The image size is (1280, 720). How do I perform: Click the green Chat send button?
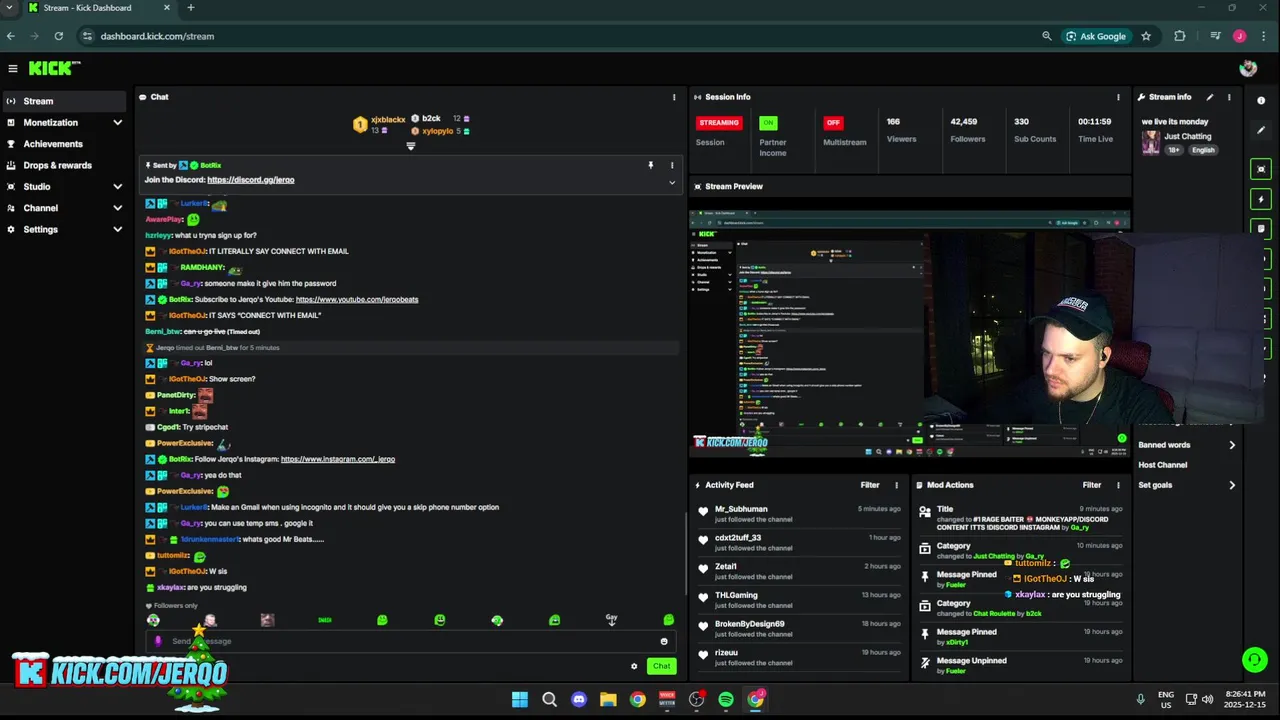click(661, 666)
